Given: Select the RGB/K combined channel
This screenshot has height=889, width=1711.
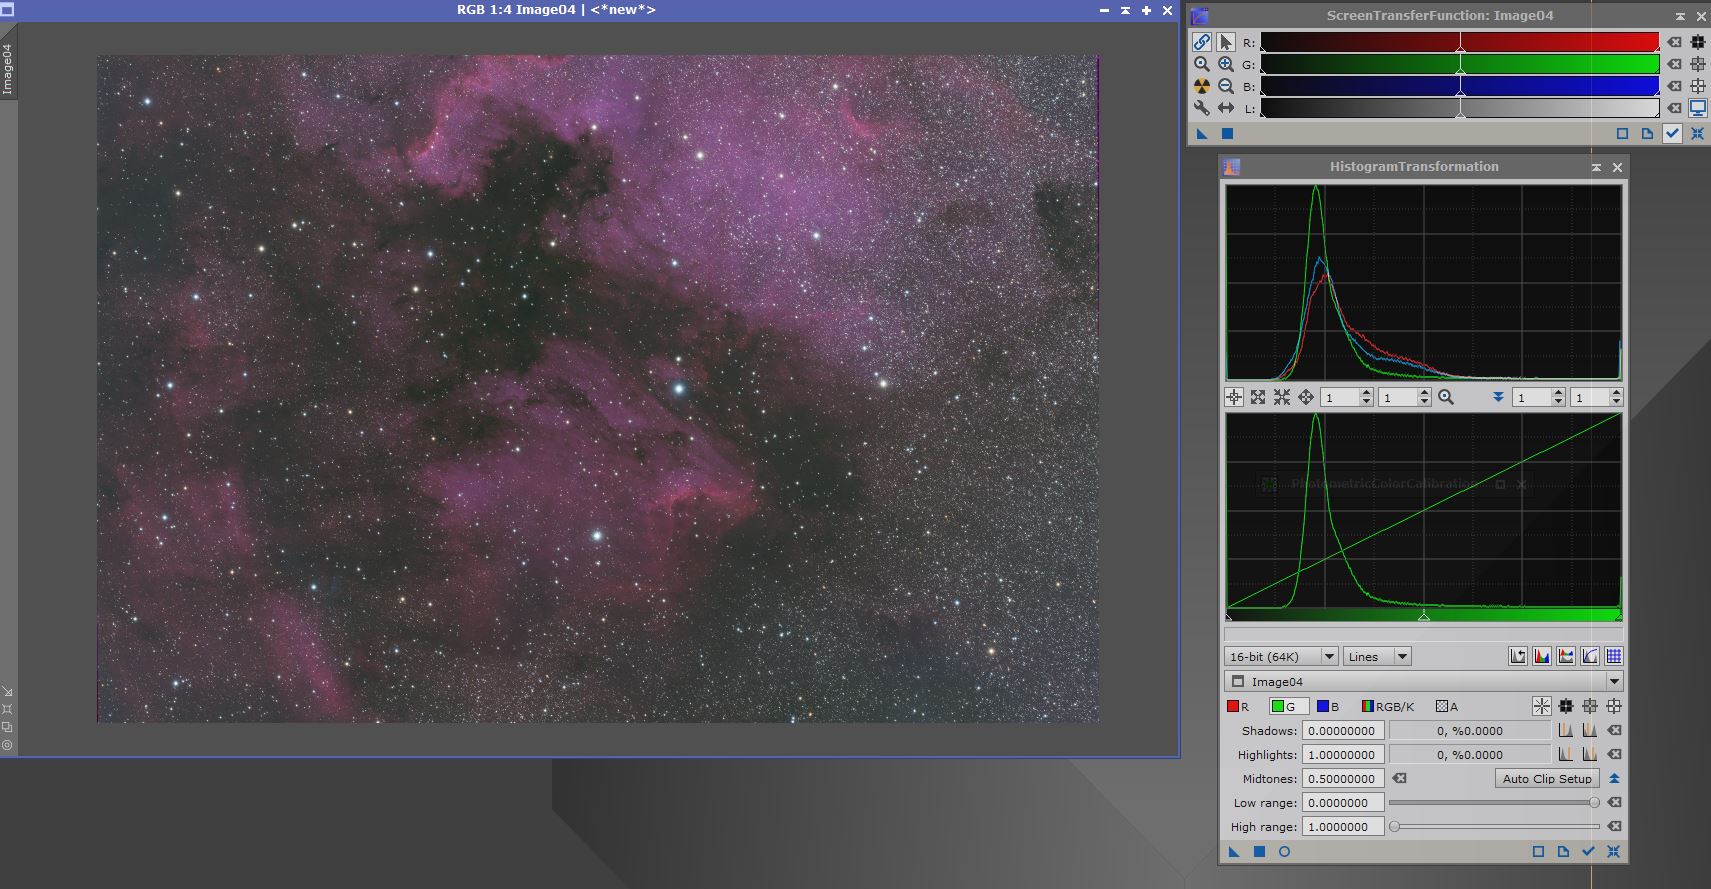Looking at the screenshot, I should (x=1388, y=706).
